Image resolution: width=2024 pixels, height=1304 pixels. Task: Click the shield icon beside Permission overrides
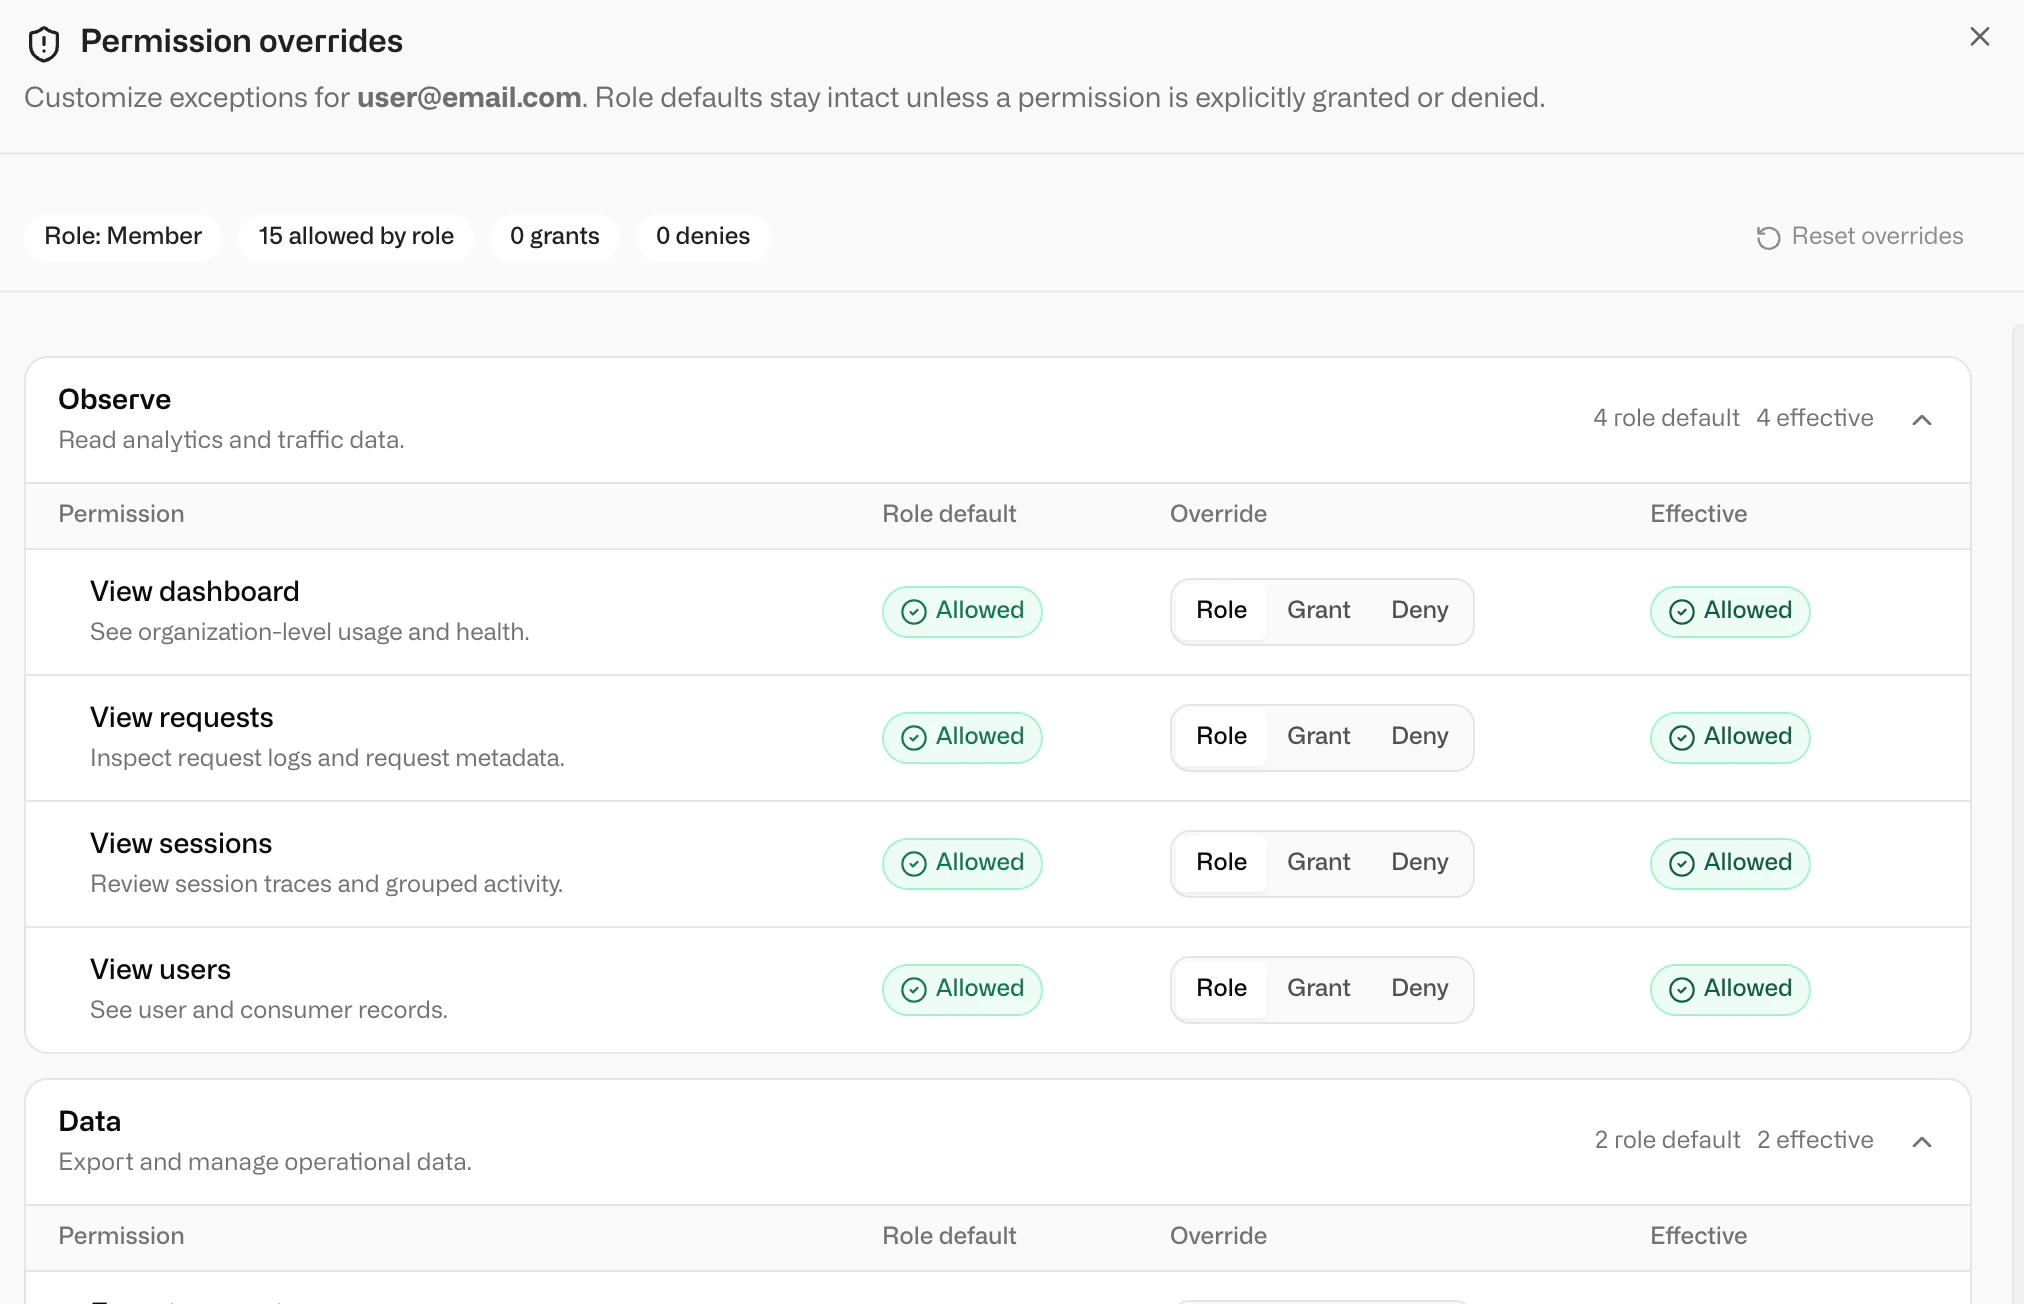tap(44, 43)
